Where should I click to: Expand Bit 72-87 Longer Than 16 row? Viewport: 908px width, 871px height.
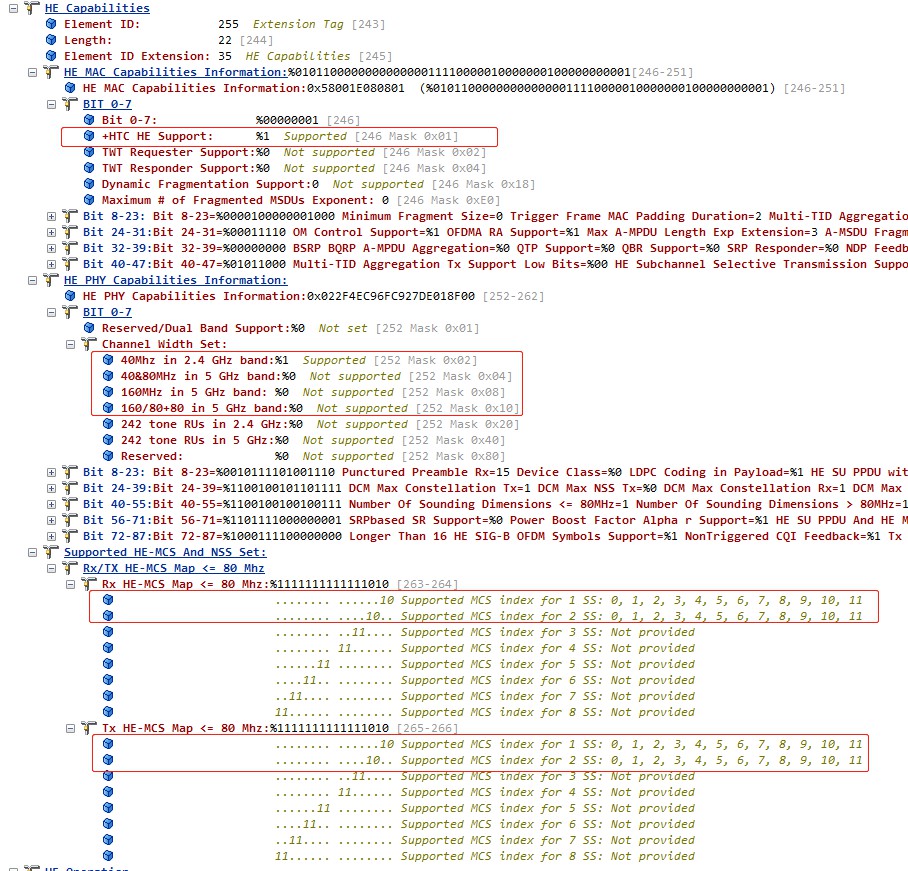point(52,536)
